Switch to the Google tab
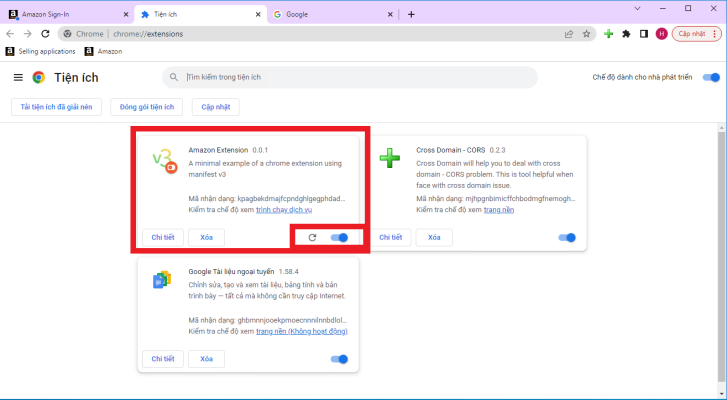727x400 pixels. 333,14
